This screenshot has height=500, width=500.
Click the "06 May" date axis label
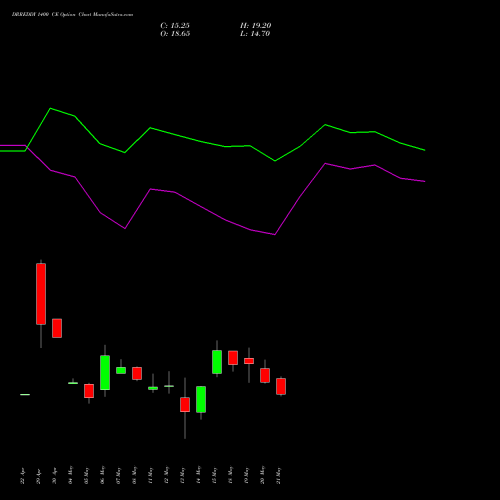[x=102, y=475]
